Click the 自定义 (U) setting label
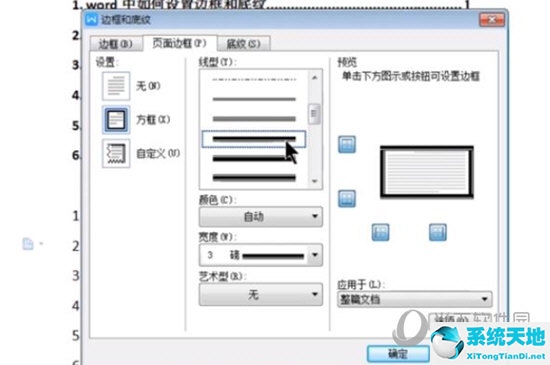The image size is (550, 365). point(158,153)
